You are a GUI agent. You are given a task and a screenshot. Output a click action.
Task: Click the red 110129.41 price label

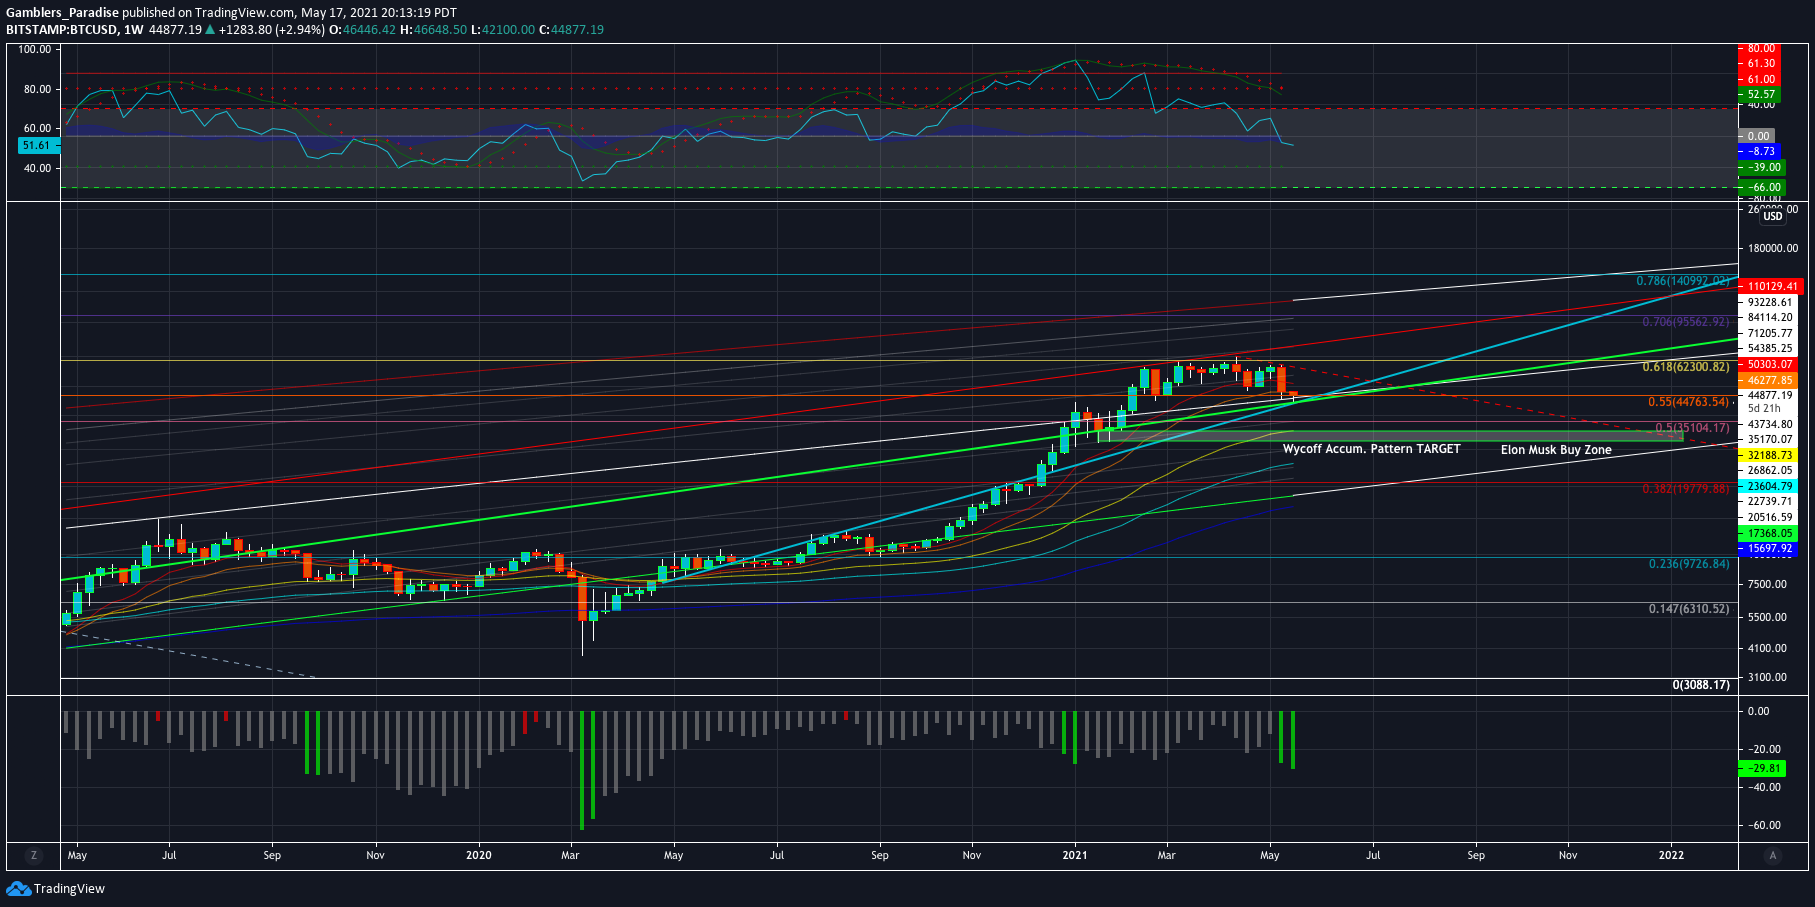tap(1771, 286)
